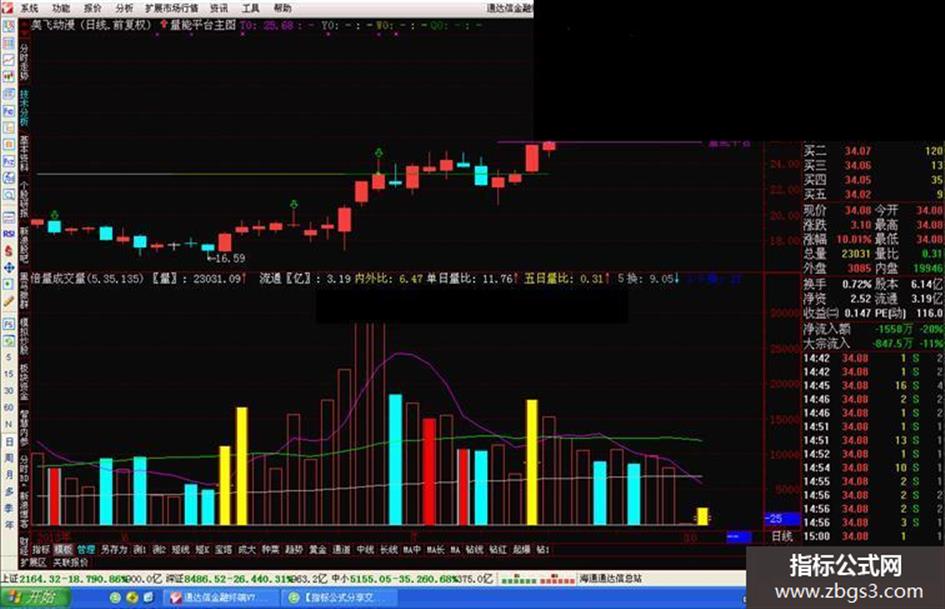
Task: Select the 趋势 indicator tab
Action: (x=294, y=549)
